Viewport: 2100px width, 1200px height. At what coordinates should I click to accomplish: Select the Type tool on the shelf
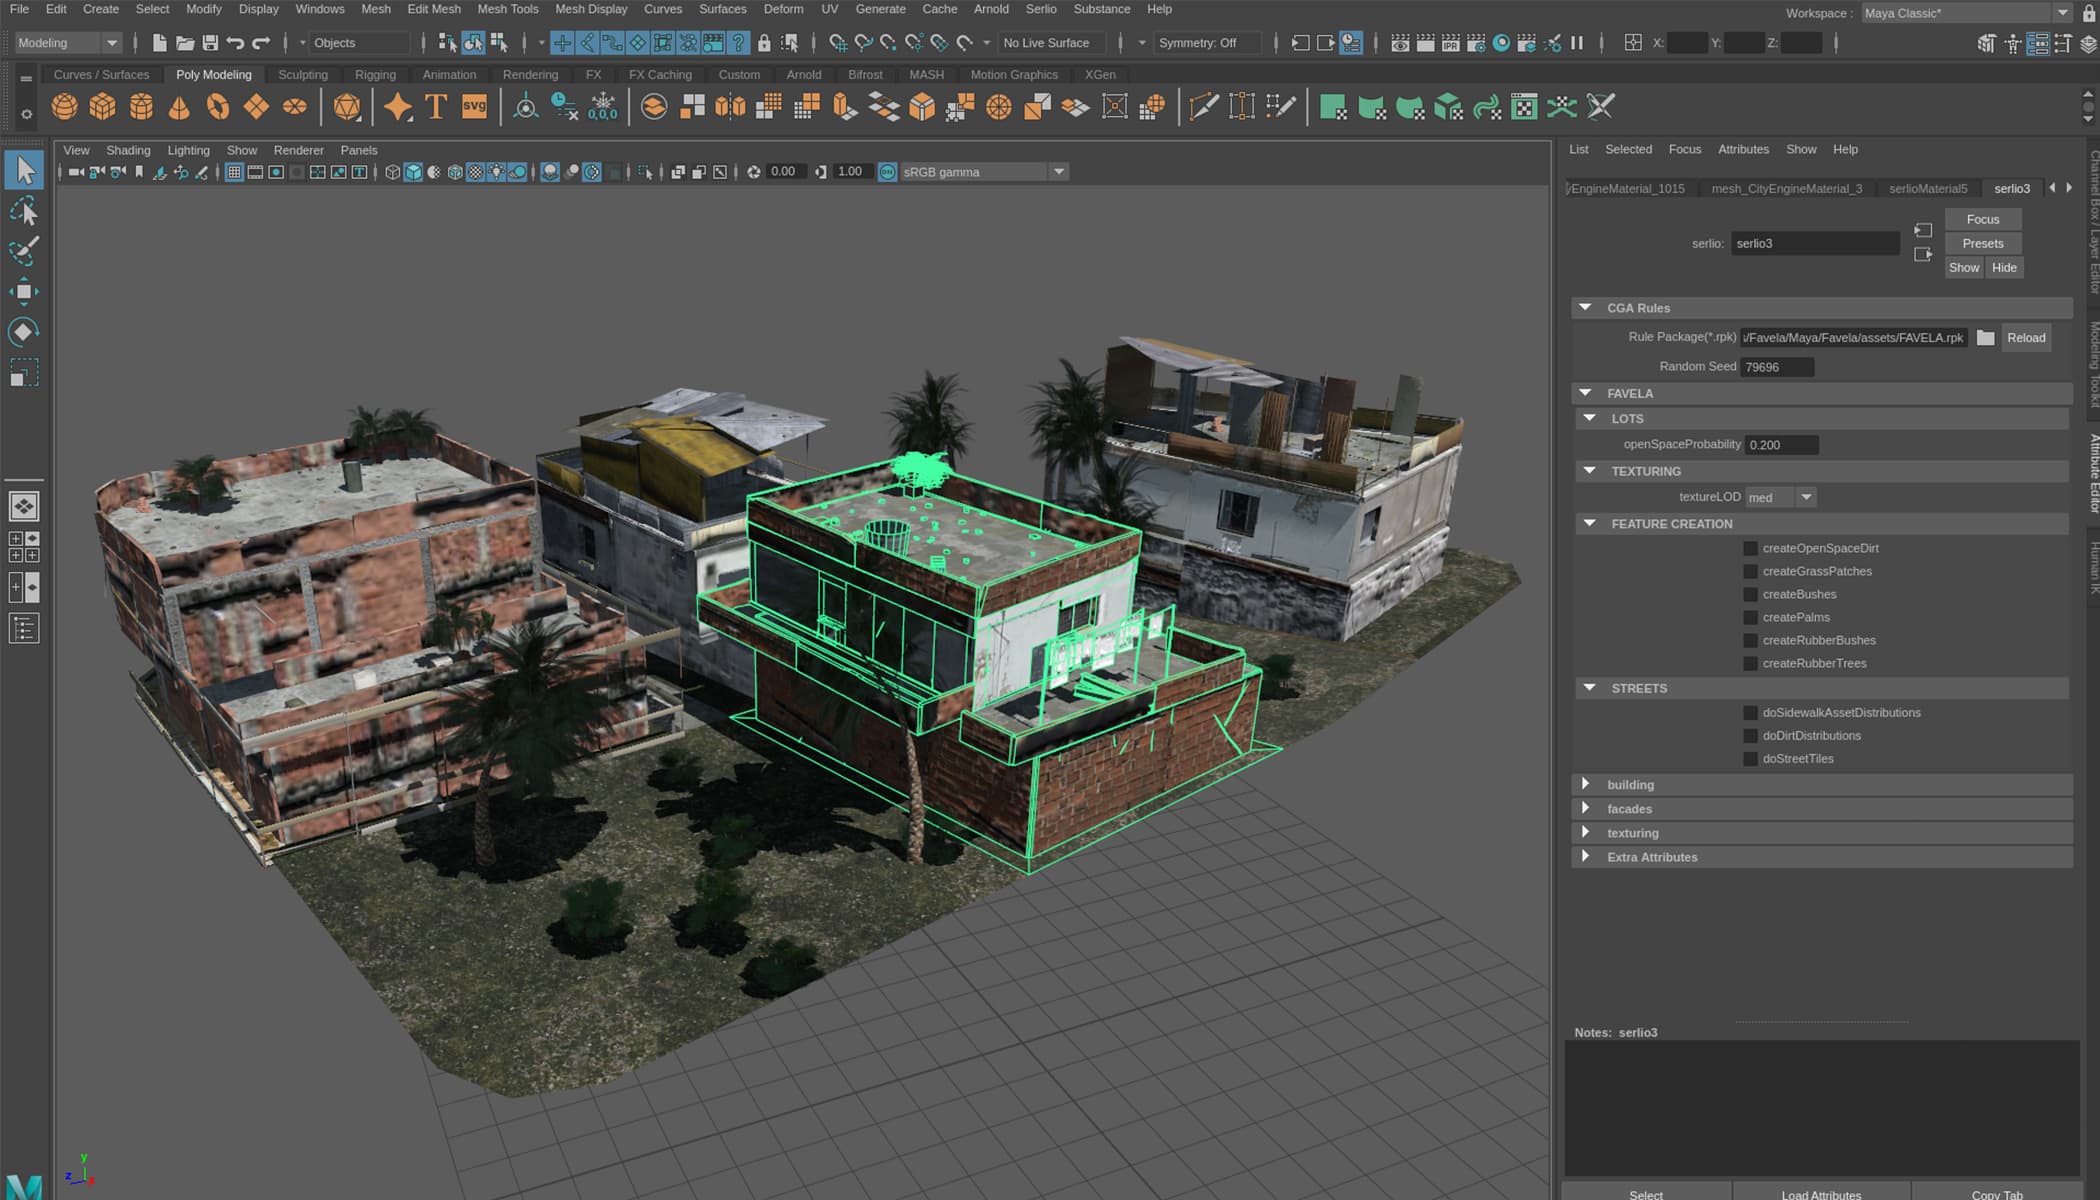pyautogui.click(x=435, y=107)
